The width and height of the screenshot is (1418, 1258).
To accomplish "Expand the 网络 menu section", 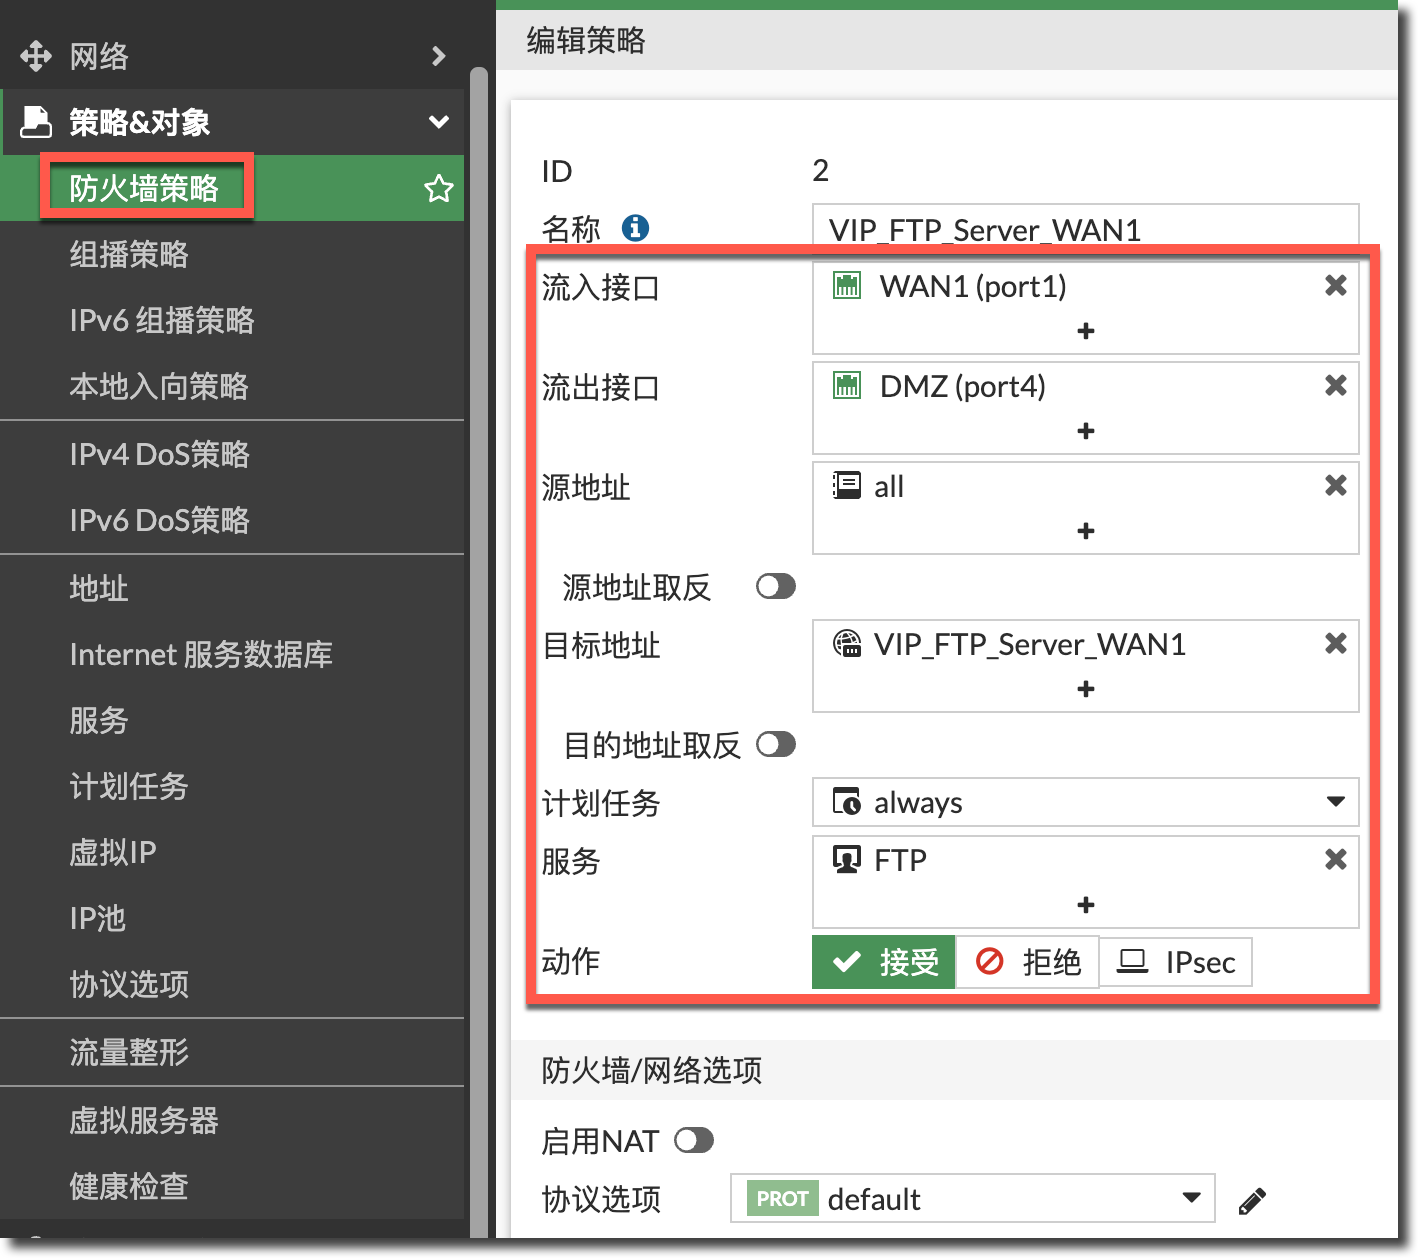I will point(438,56).
